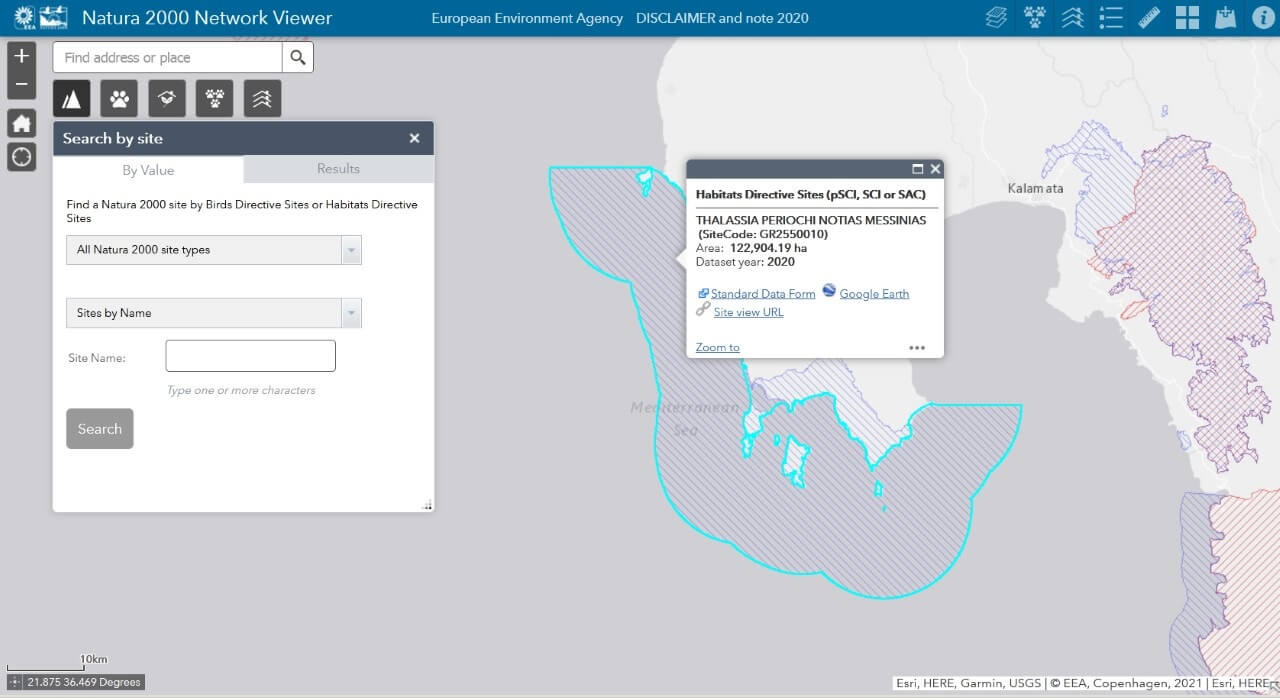Go to the default map extent (Home)
Screen dimensions: 1280x700
pyautogui.click(x=21, y=123)
